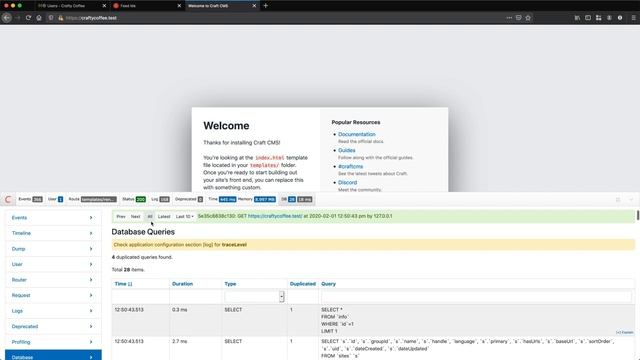Show the sidebars toolbar icon
Screen dimensions: 640x360
click(588, 18)
